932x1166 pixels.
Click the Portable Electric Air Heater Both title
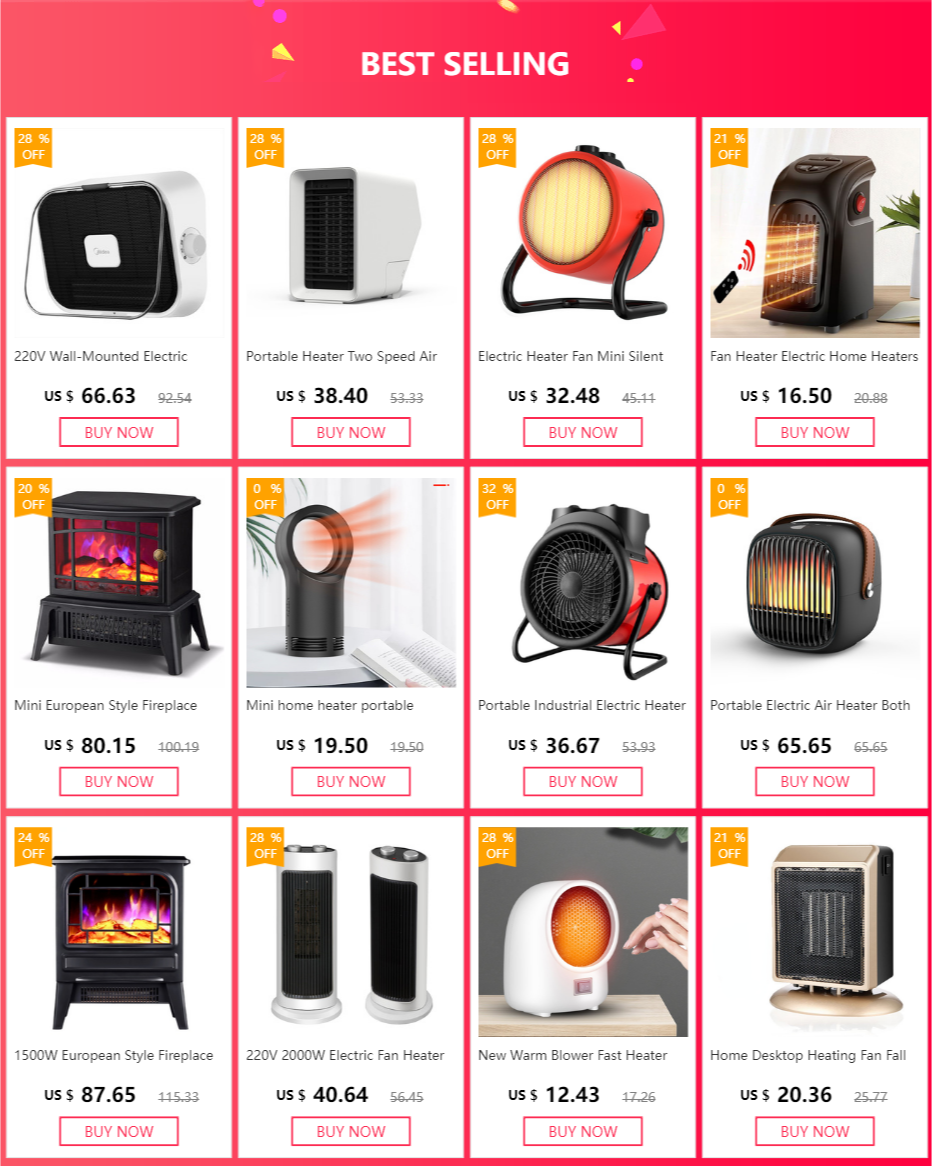[810, 706]
